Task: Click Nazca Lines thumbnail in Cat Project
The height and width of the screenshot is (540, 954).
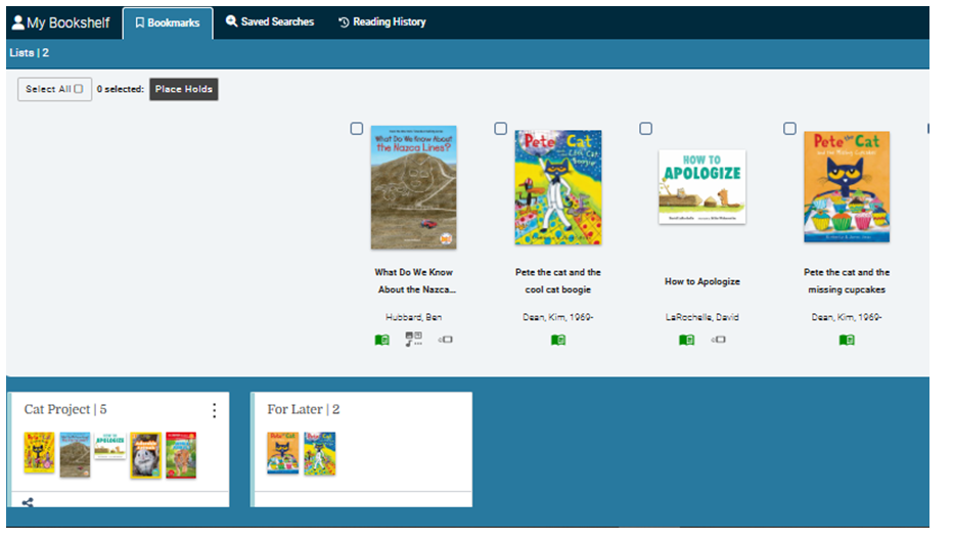Action: [75, 454]
